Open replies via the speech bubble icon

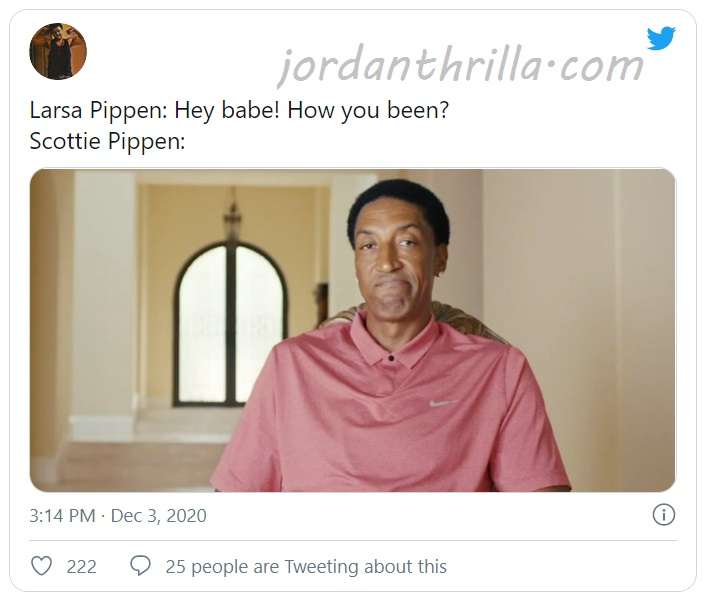coord(140,566)
